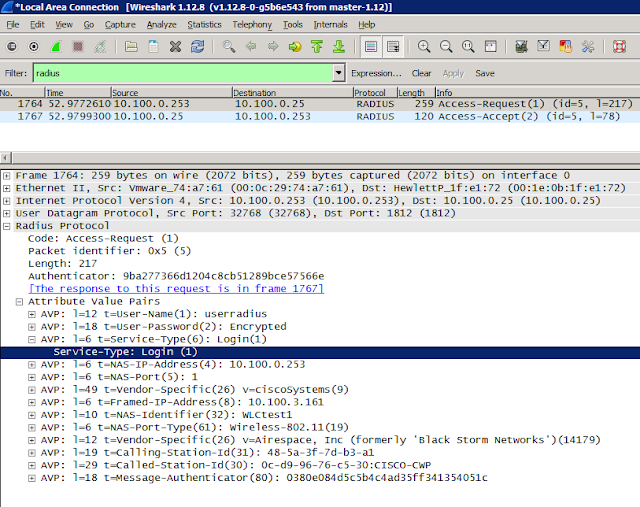Open the capture interfaces list icon

click(x=12, y=47)
